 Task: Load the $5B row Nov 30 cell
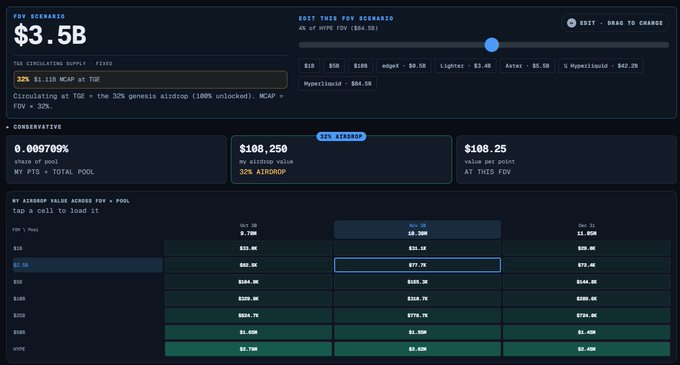click(x=417, y=282)
